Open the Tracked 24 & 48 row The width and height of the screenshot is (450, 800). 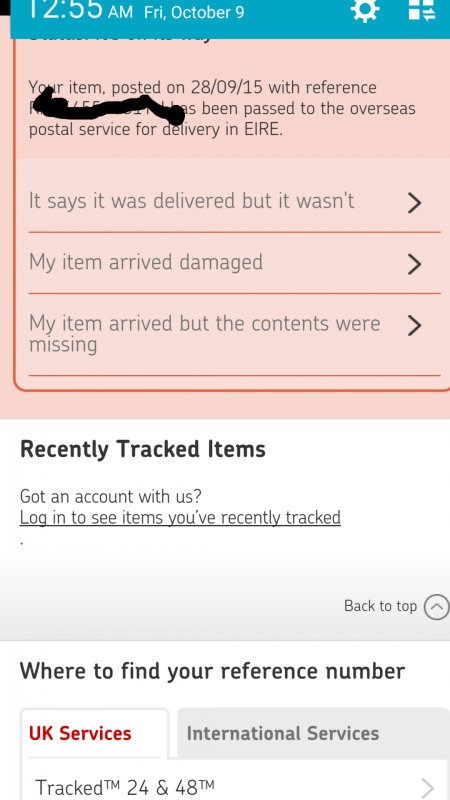(235, 787)
